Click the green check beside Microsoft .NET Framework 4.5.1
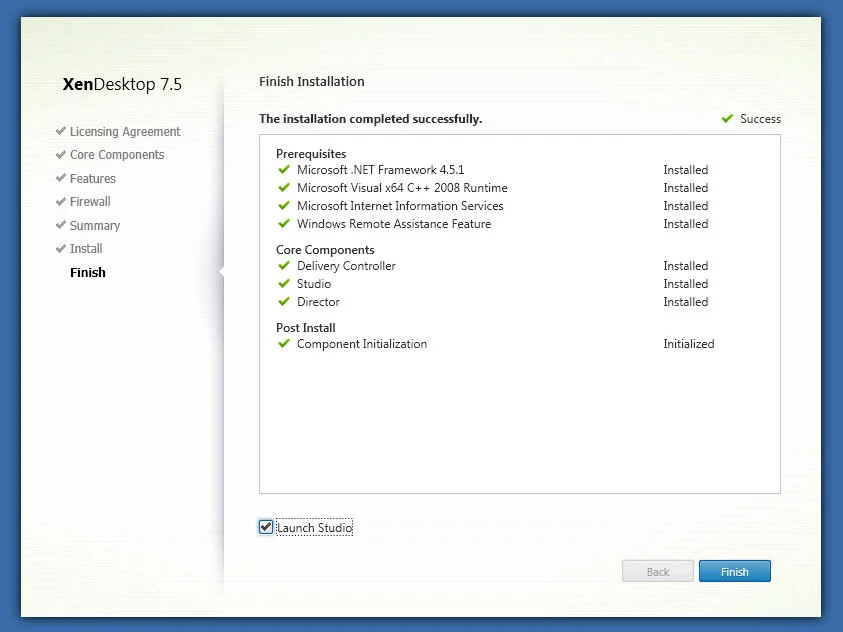The width and height of the screenshot is (843, 632). click(284, 170)
